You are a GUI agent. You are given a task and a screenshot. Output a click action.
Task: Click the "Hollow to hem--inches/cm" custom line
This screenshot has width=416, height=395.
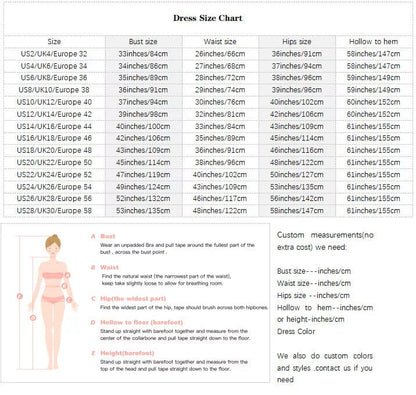click(325, 308)
